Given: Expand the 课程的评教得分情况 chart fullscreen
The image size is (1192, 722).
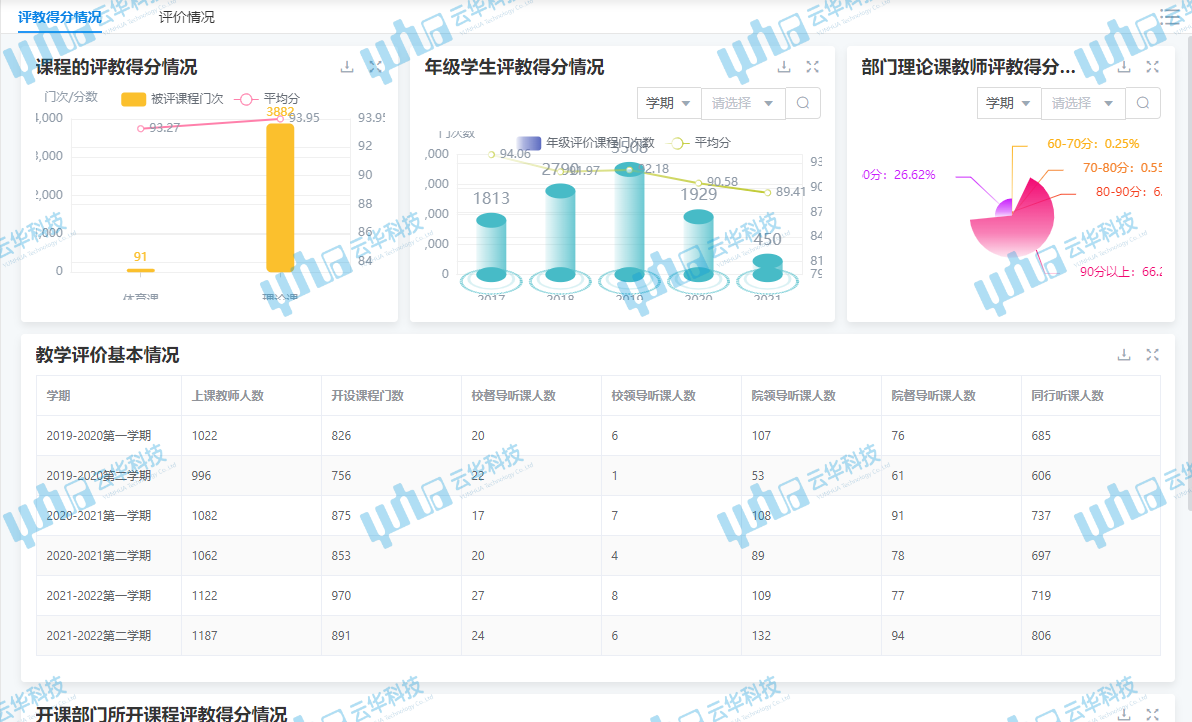Looking at the screenshot, I should pos(376,67).
